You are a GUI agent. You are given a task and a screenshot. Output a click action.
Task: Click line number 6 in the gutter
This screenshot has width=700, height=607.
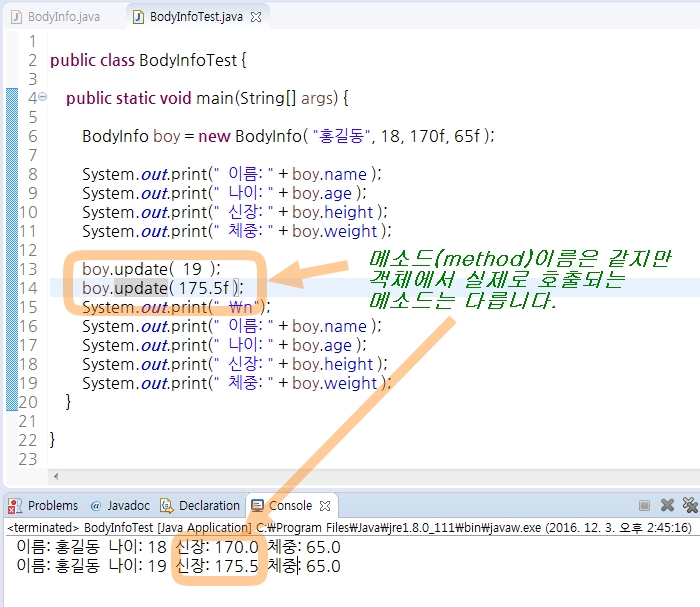point(33,136)
